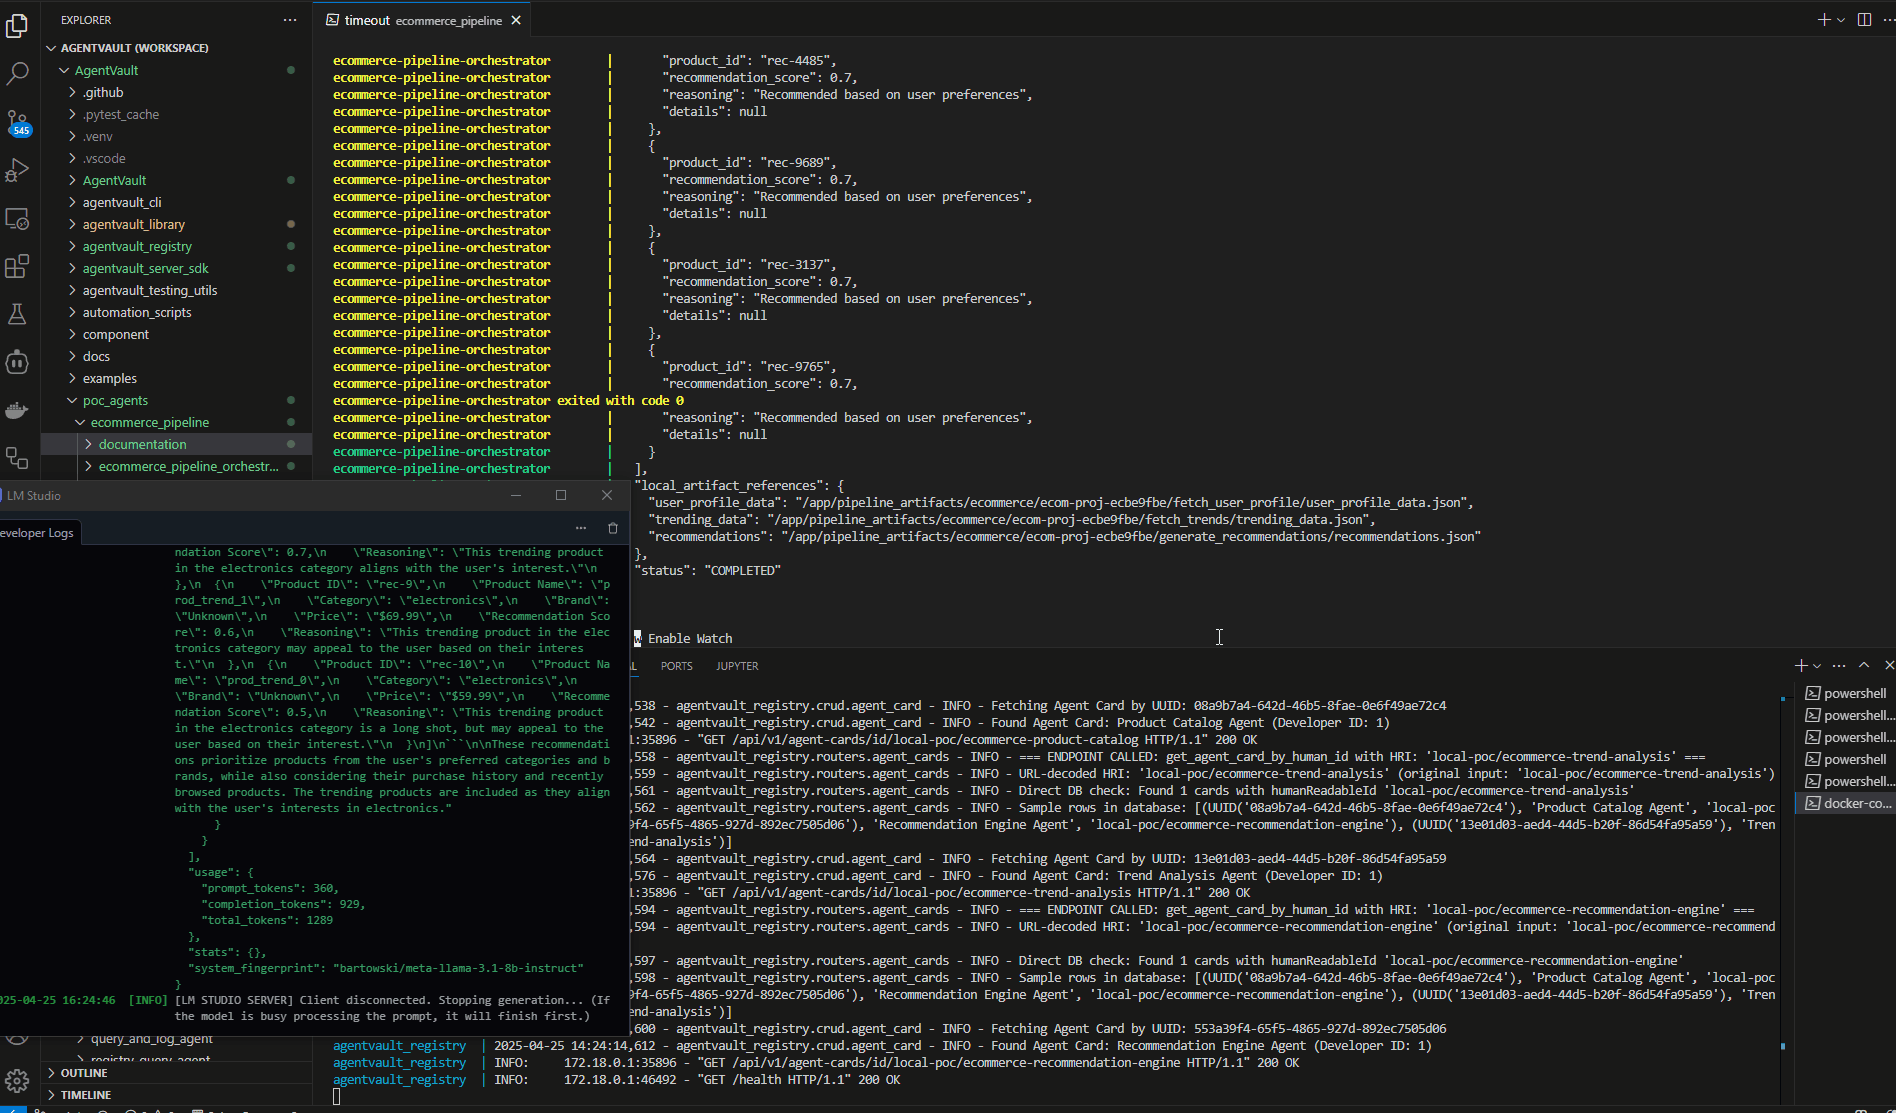Switch to the JUPYTER panel tab

[737, 666]
